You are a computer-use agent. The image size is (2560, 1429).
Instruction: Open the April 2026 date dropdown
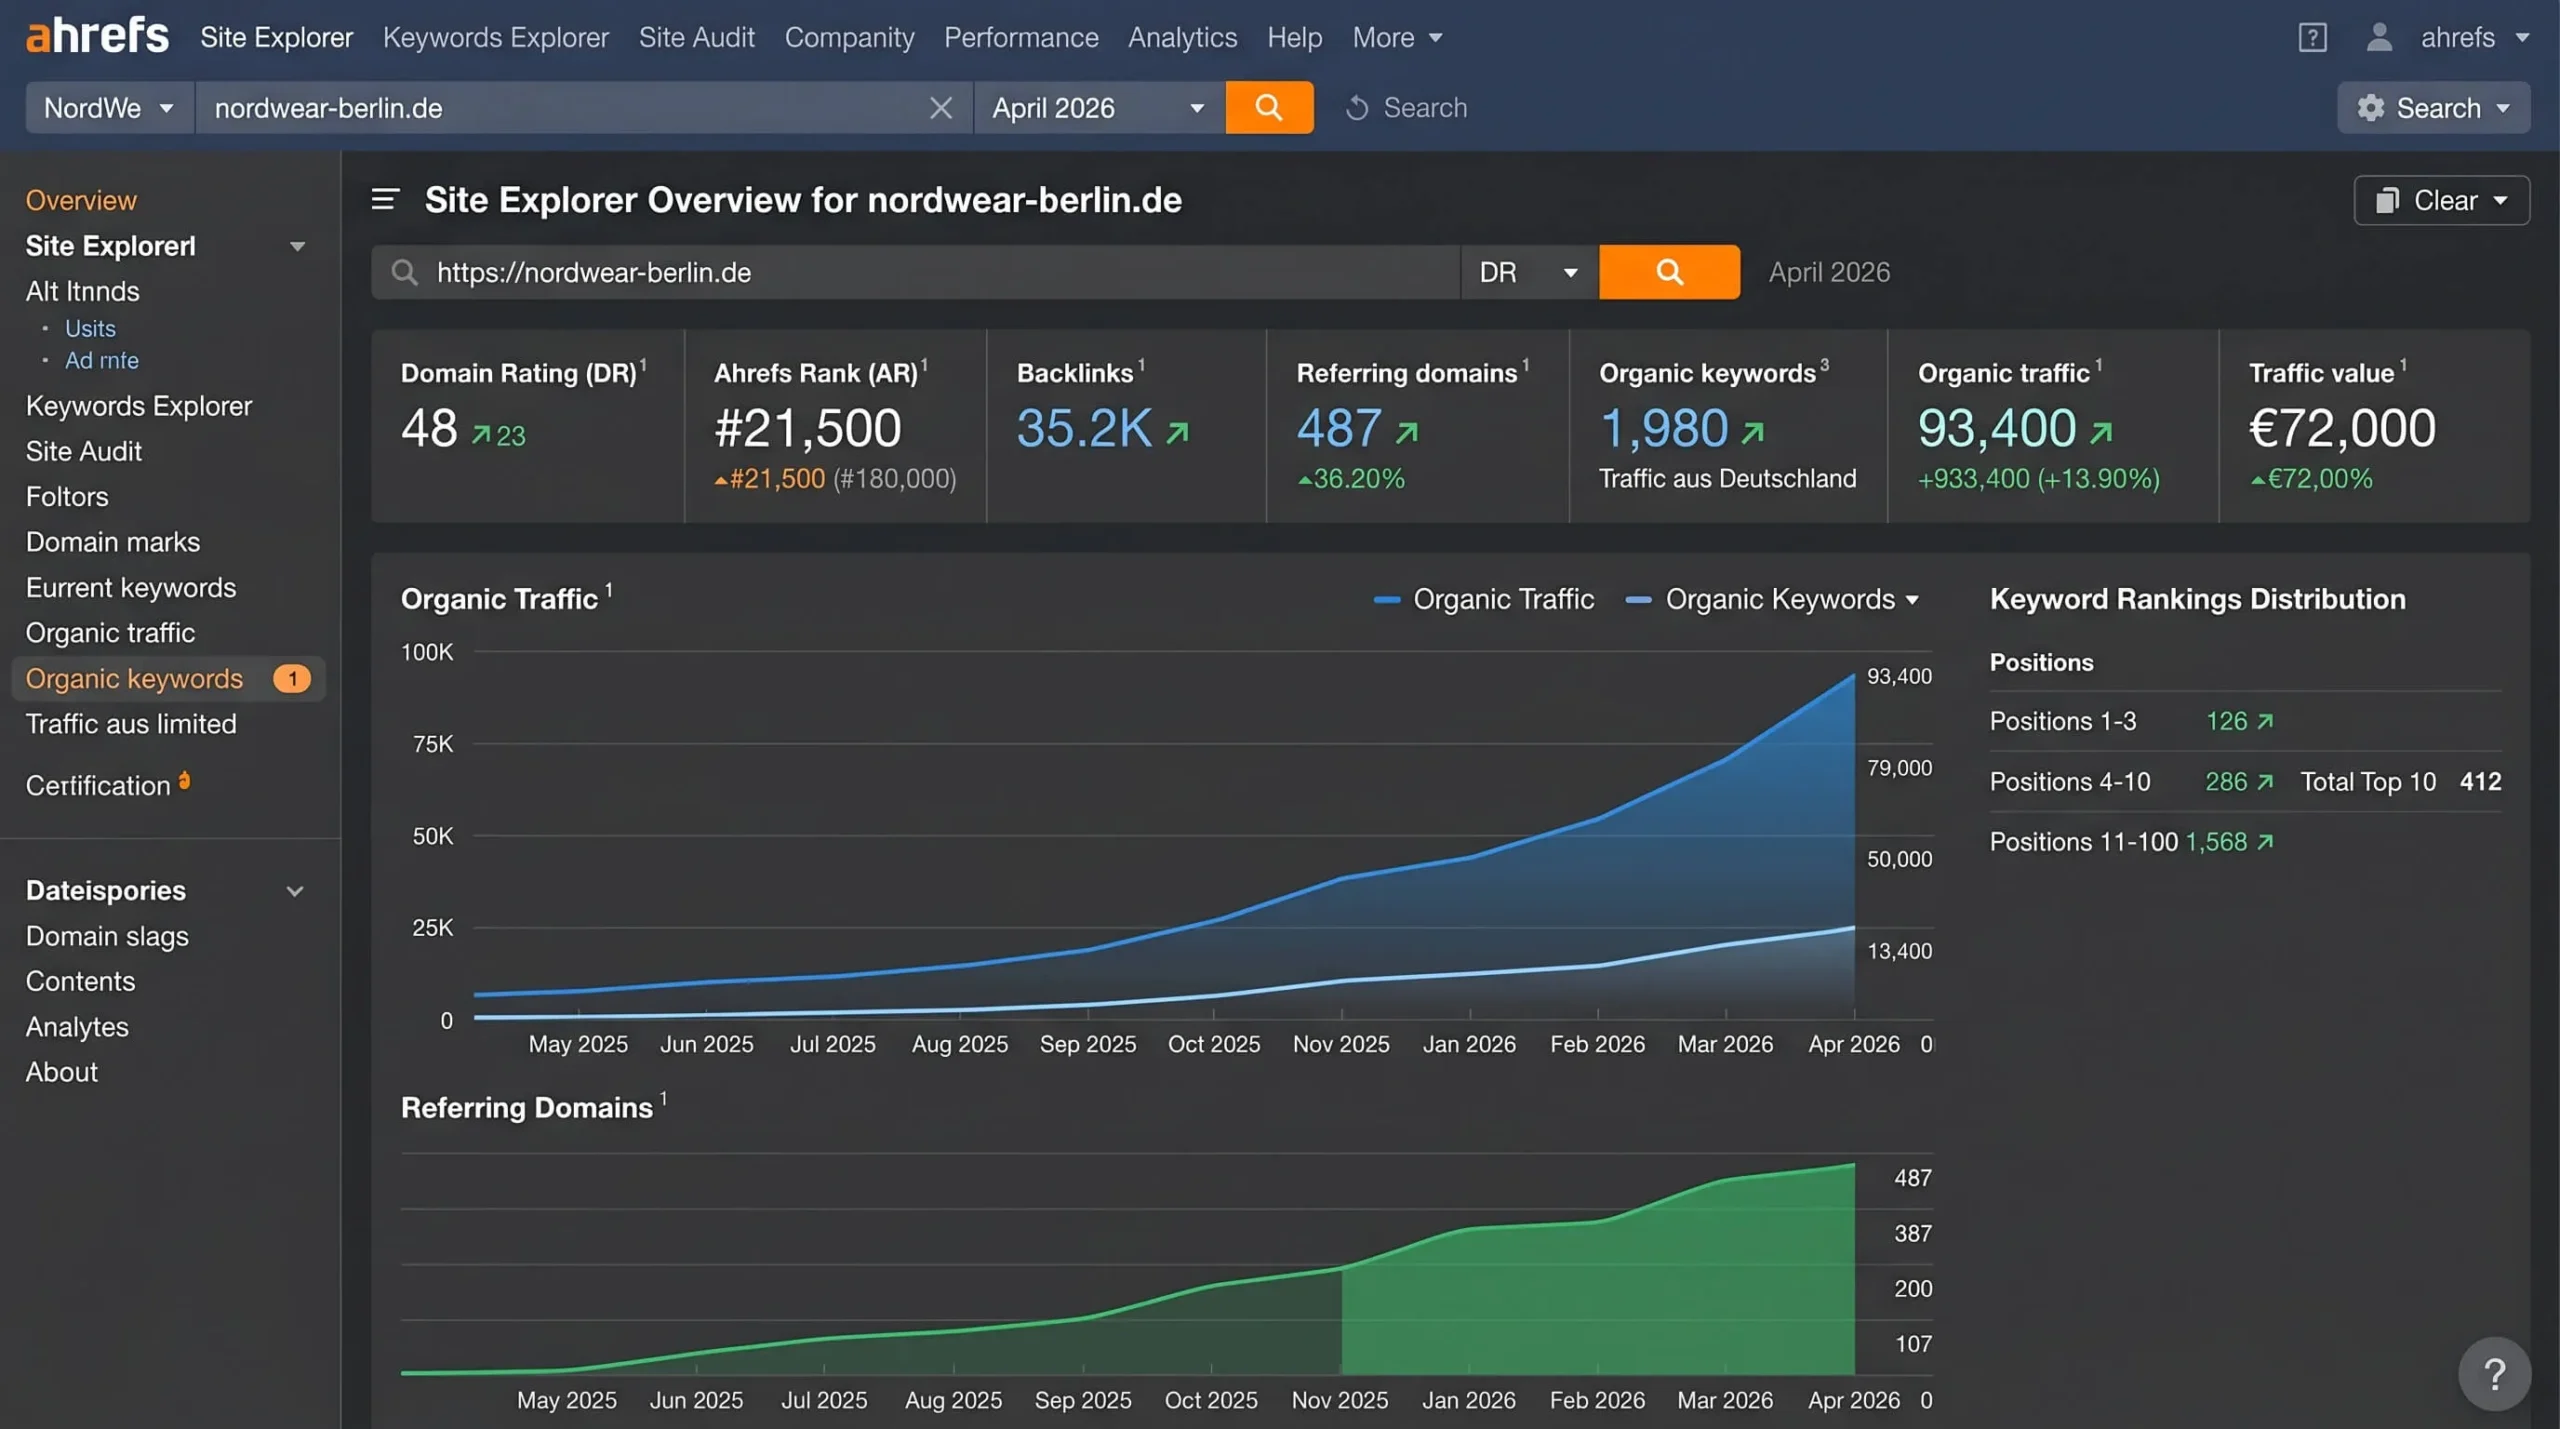[x=1099, y=107]
